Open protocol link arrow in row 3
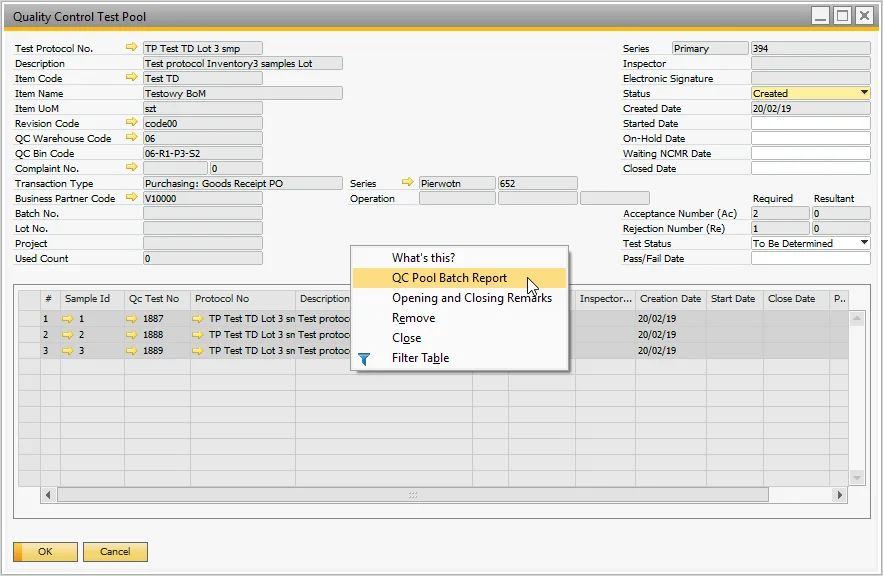 198,351
